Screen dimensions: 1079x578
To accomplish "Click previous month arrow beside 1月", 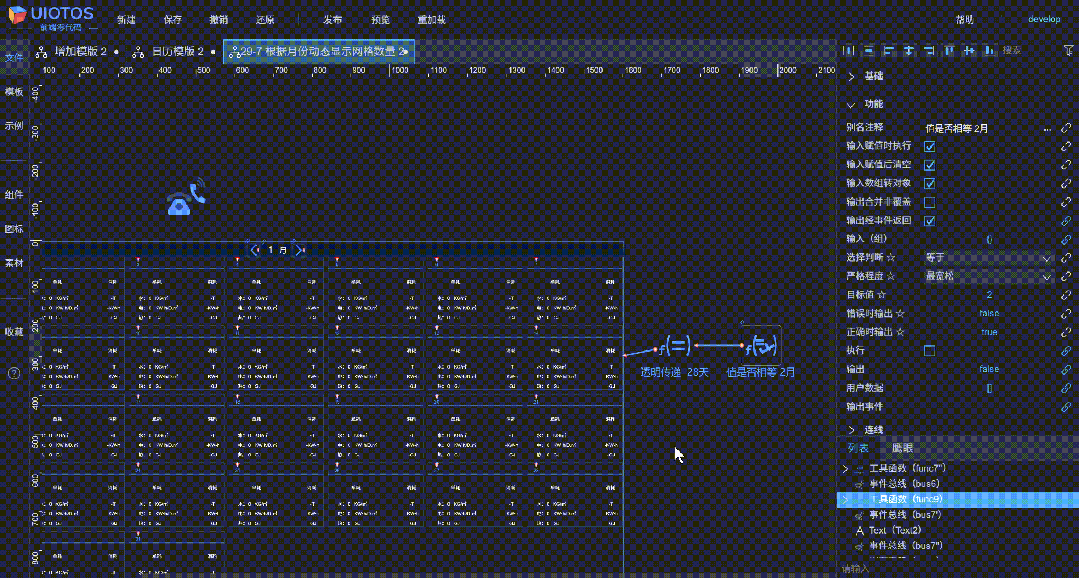I will tap(256, 250).
